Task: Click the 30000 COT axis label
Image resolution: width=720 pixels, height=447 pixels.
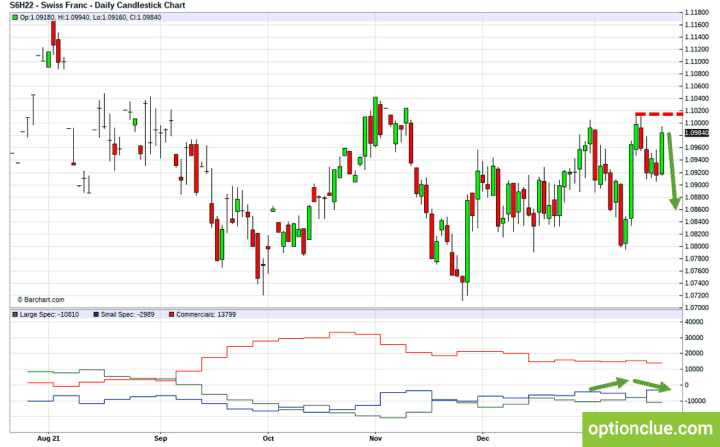Action: click(x=693, y=338)
